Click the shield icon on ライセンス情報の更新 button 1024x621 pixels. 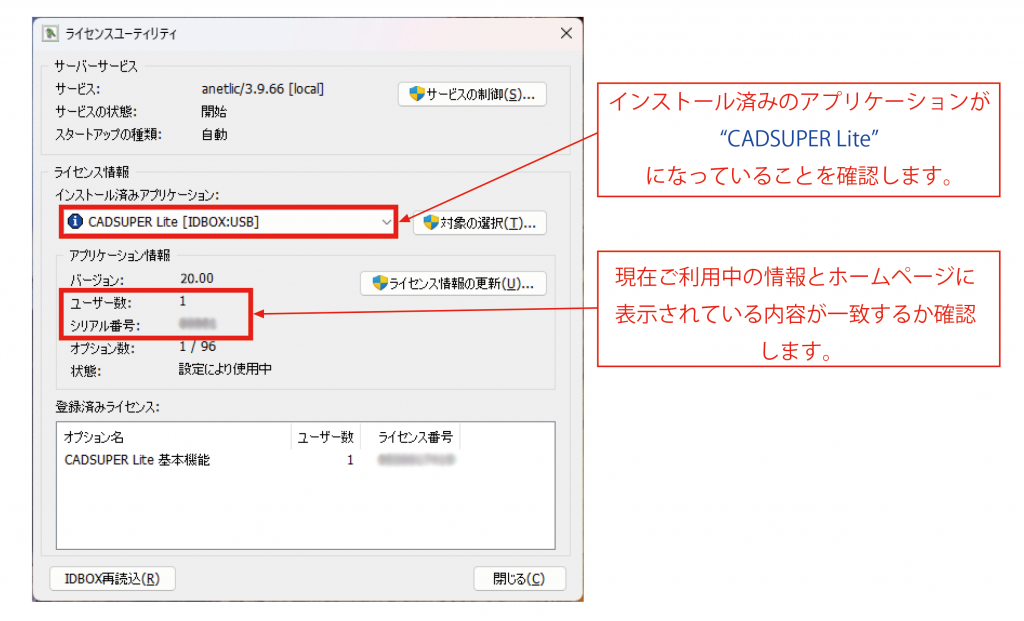379,283
